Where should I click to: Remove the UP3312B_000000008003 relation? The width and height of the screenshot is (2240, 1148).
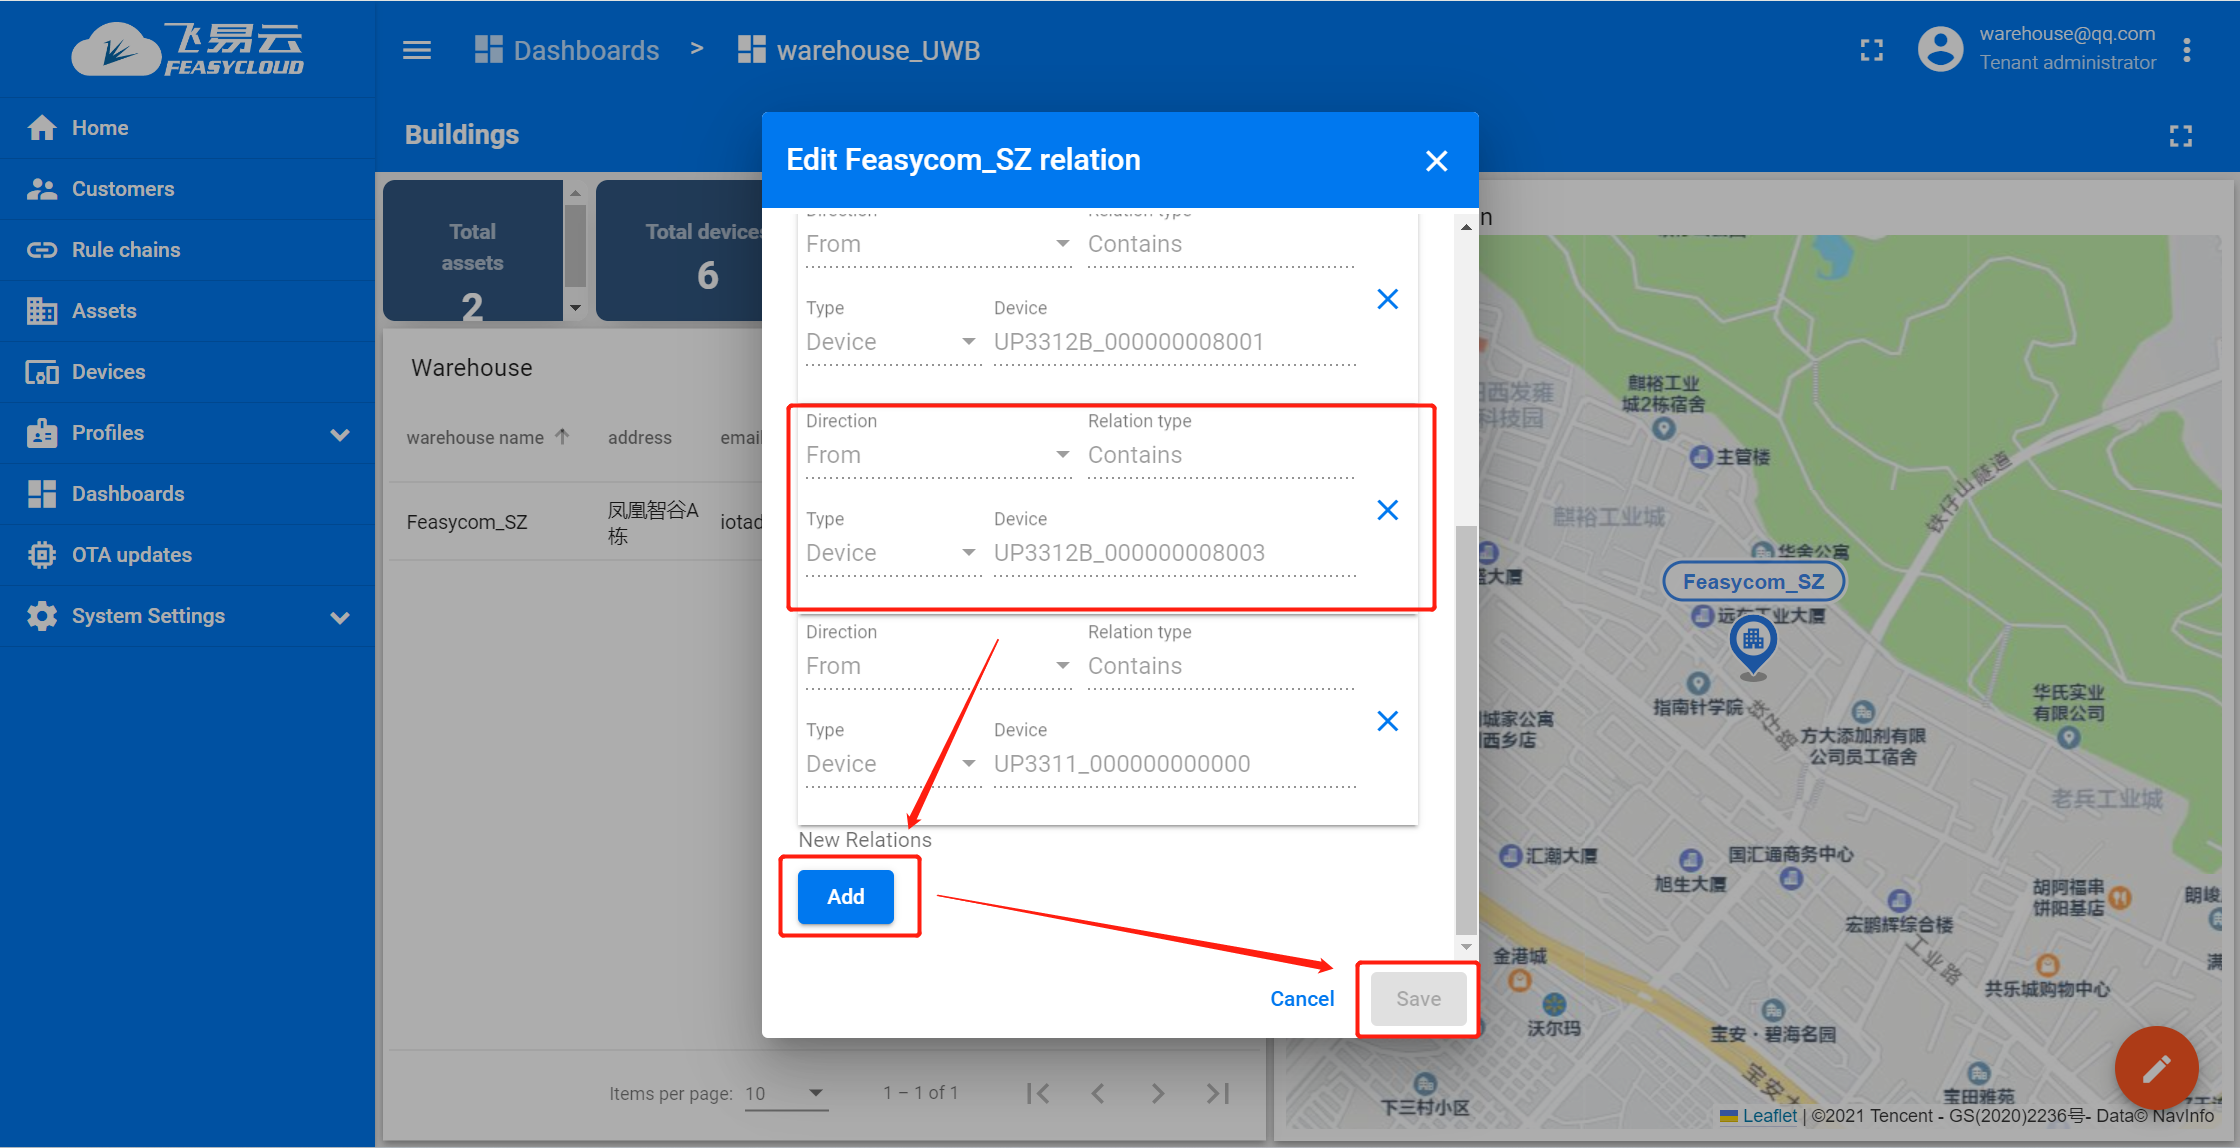coord(1387,510)
